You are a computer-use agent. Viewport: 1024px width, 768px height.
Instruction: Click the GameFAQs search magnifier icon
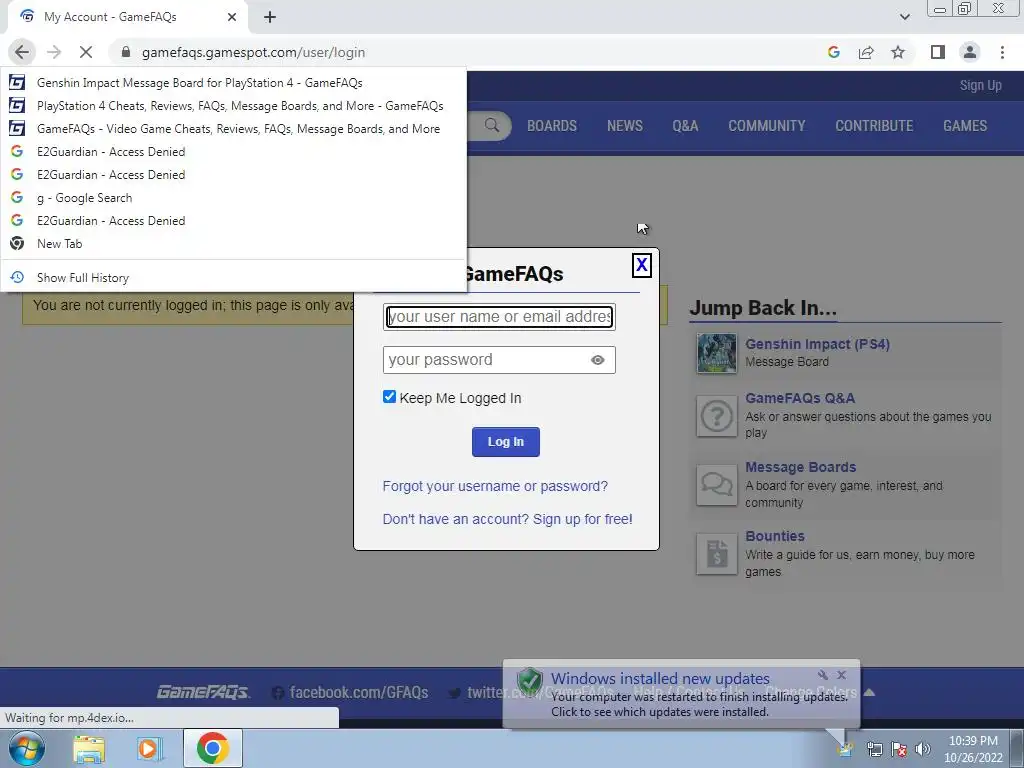492,125
